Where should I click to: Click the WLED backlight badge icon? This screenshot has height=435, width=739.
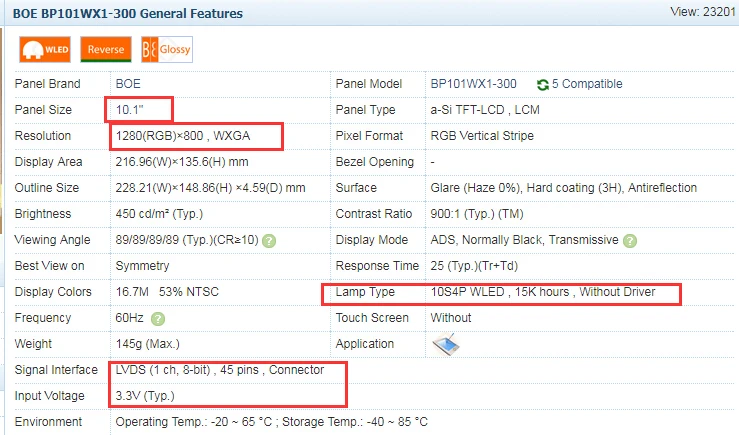45,49
